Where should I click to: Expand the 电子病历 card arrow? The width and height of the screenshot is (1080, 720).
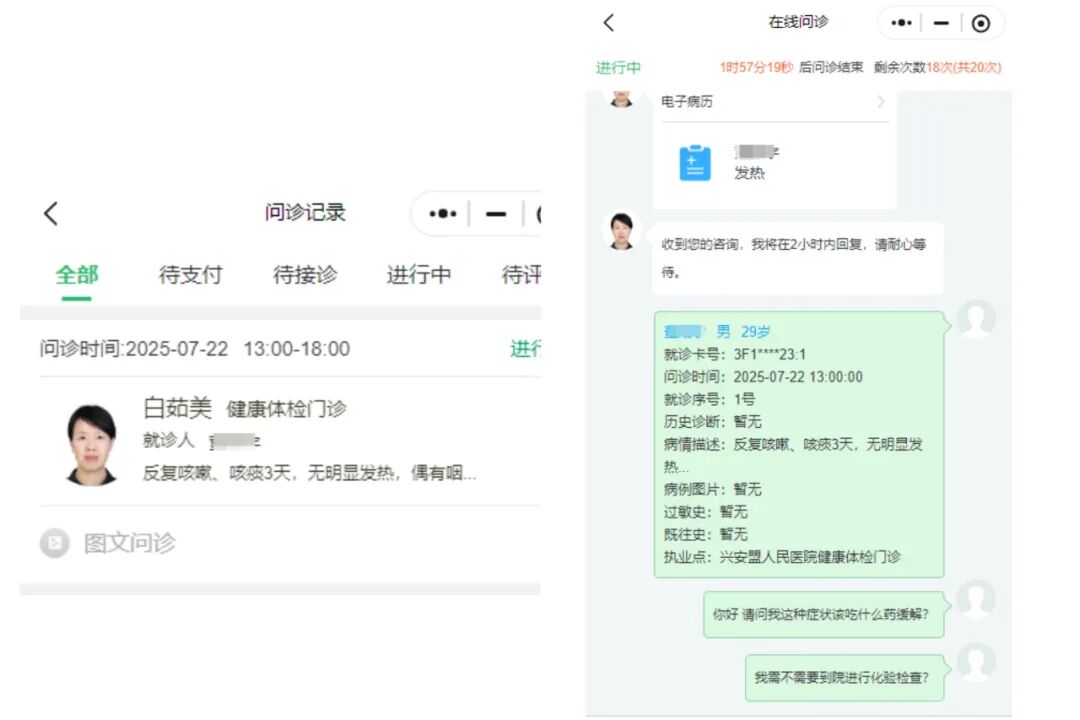(x=880, y=102)
